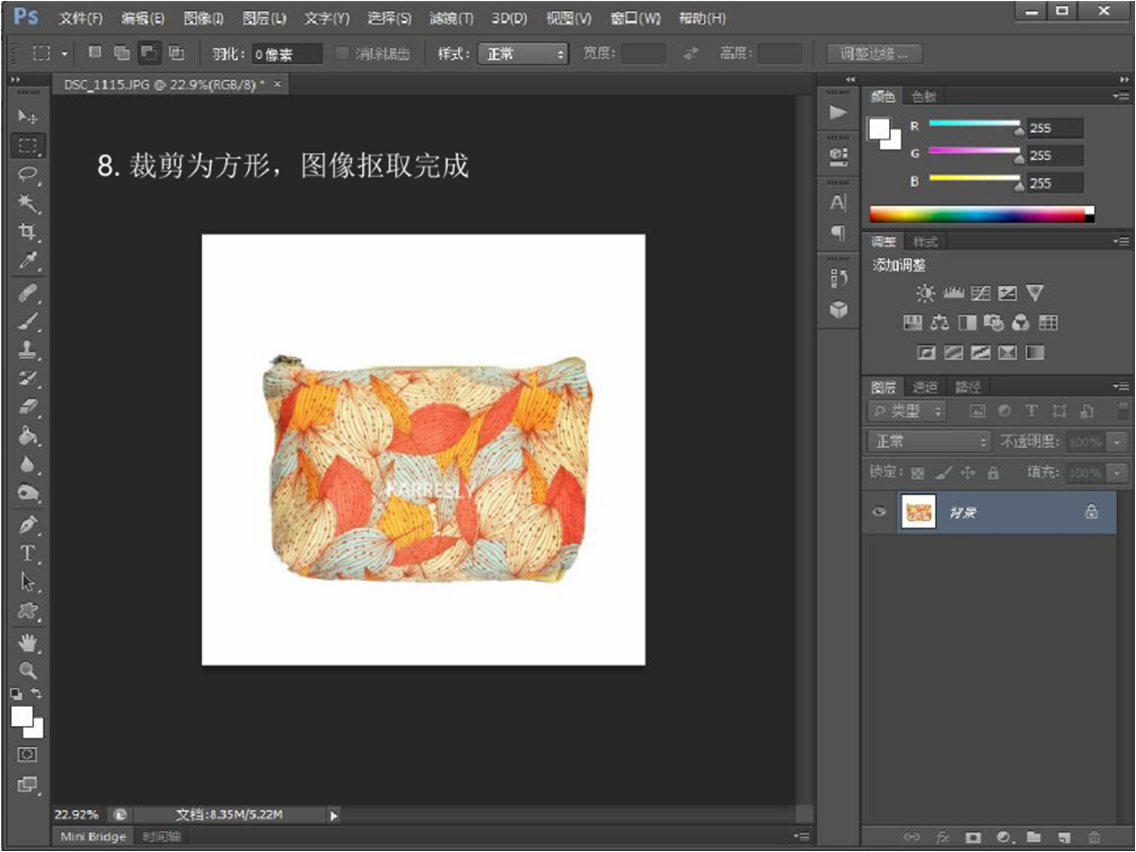Add a Brightness/Contrast adjustment
Image resolution: width=1136 pixels, height=852 pixels.
926,293
